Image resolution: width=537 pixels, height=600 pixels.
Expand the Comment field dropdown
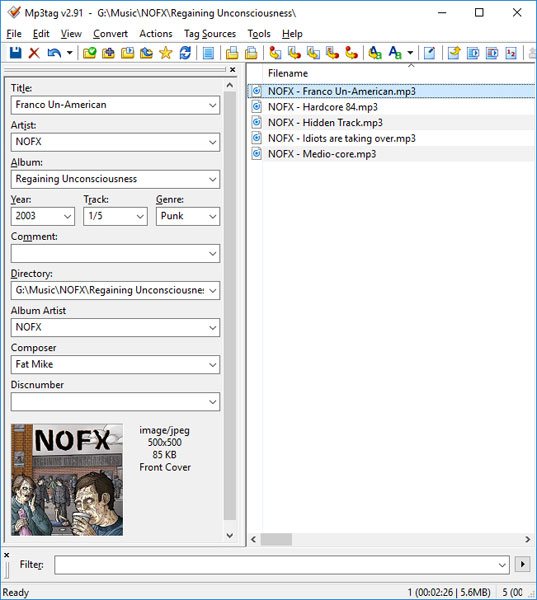point(212,254)
